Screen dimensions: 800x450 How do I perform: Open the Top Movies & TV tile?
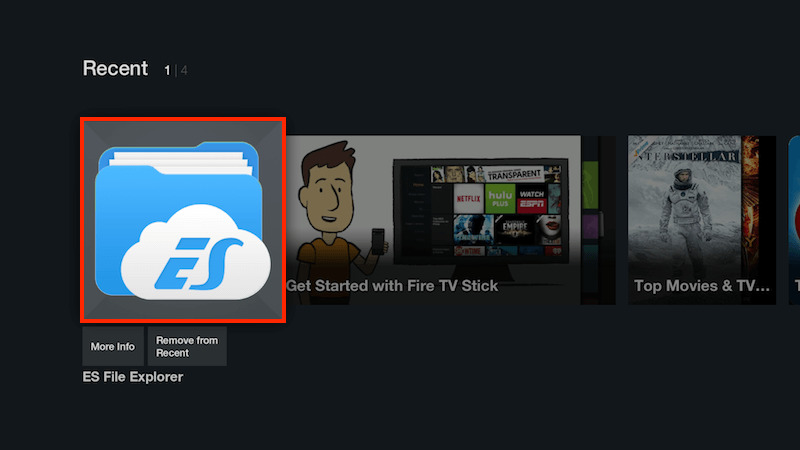point(702,220)
